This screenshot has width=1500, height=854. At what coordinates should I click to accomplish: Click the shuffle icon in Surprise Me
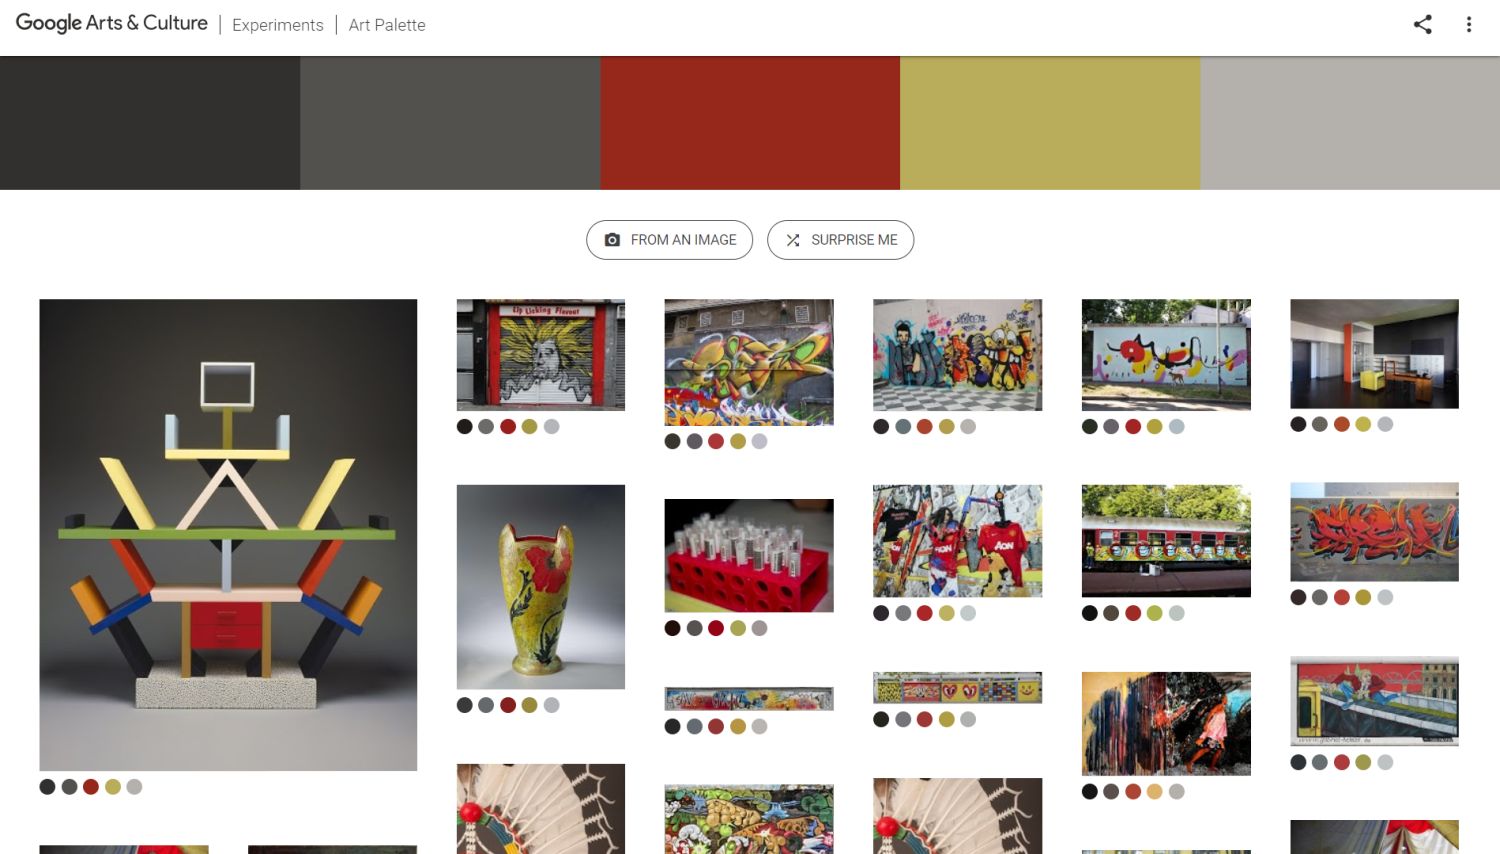tap(793, 240)
